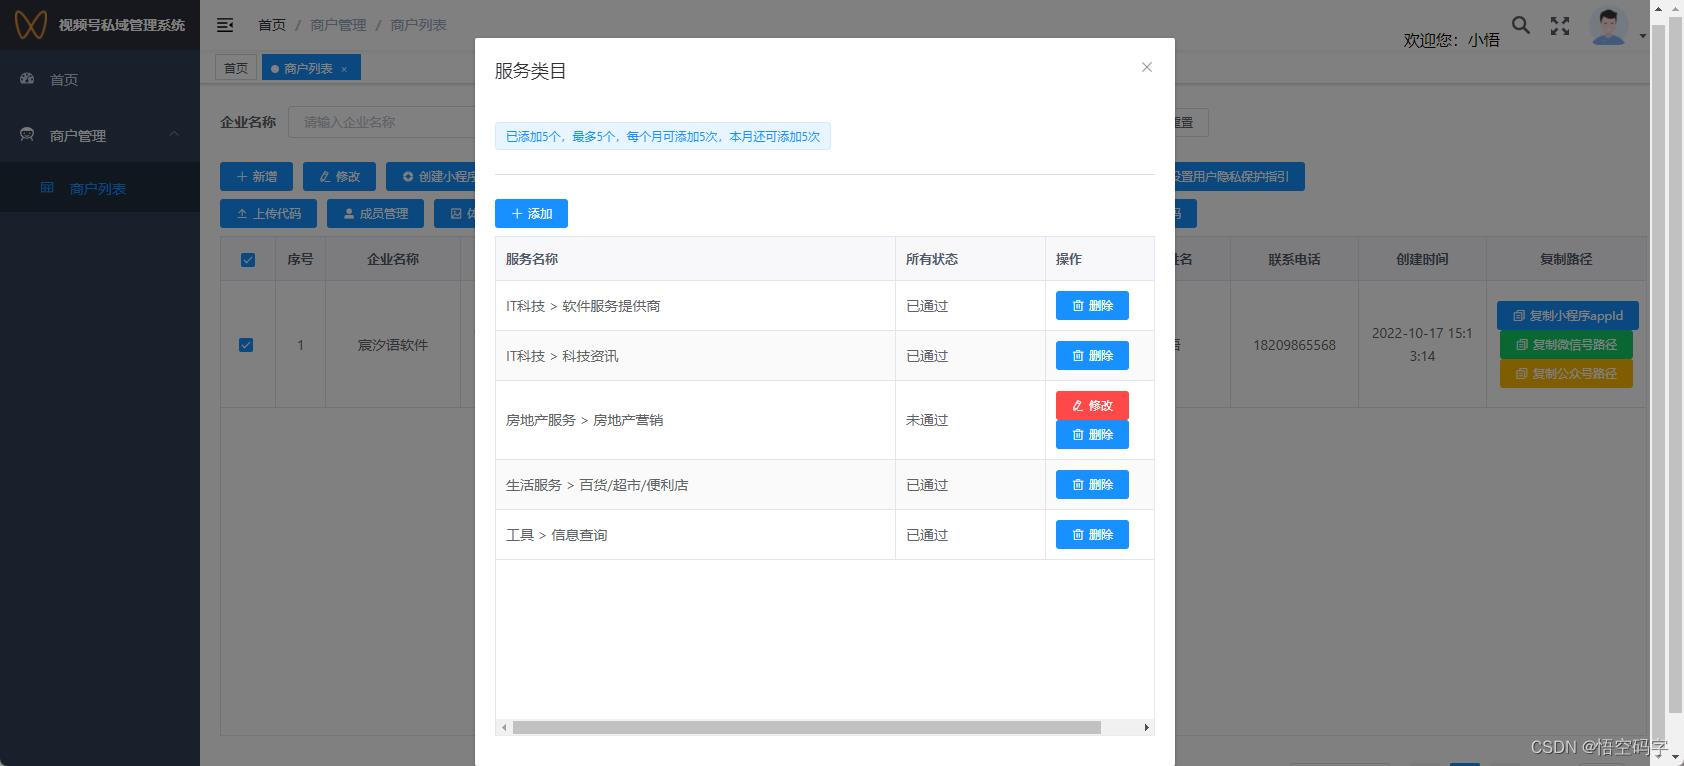Click the blue notice about 已添加5个
The height and width of the screenshot is (766, 1684).
(x=663, y=136)
